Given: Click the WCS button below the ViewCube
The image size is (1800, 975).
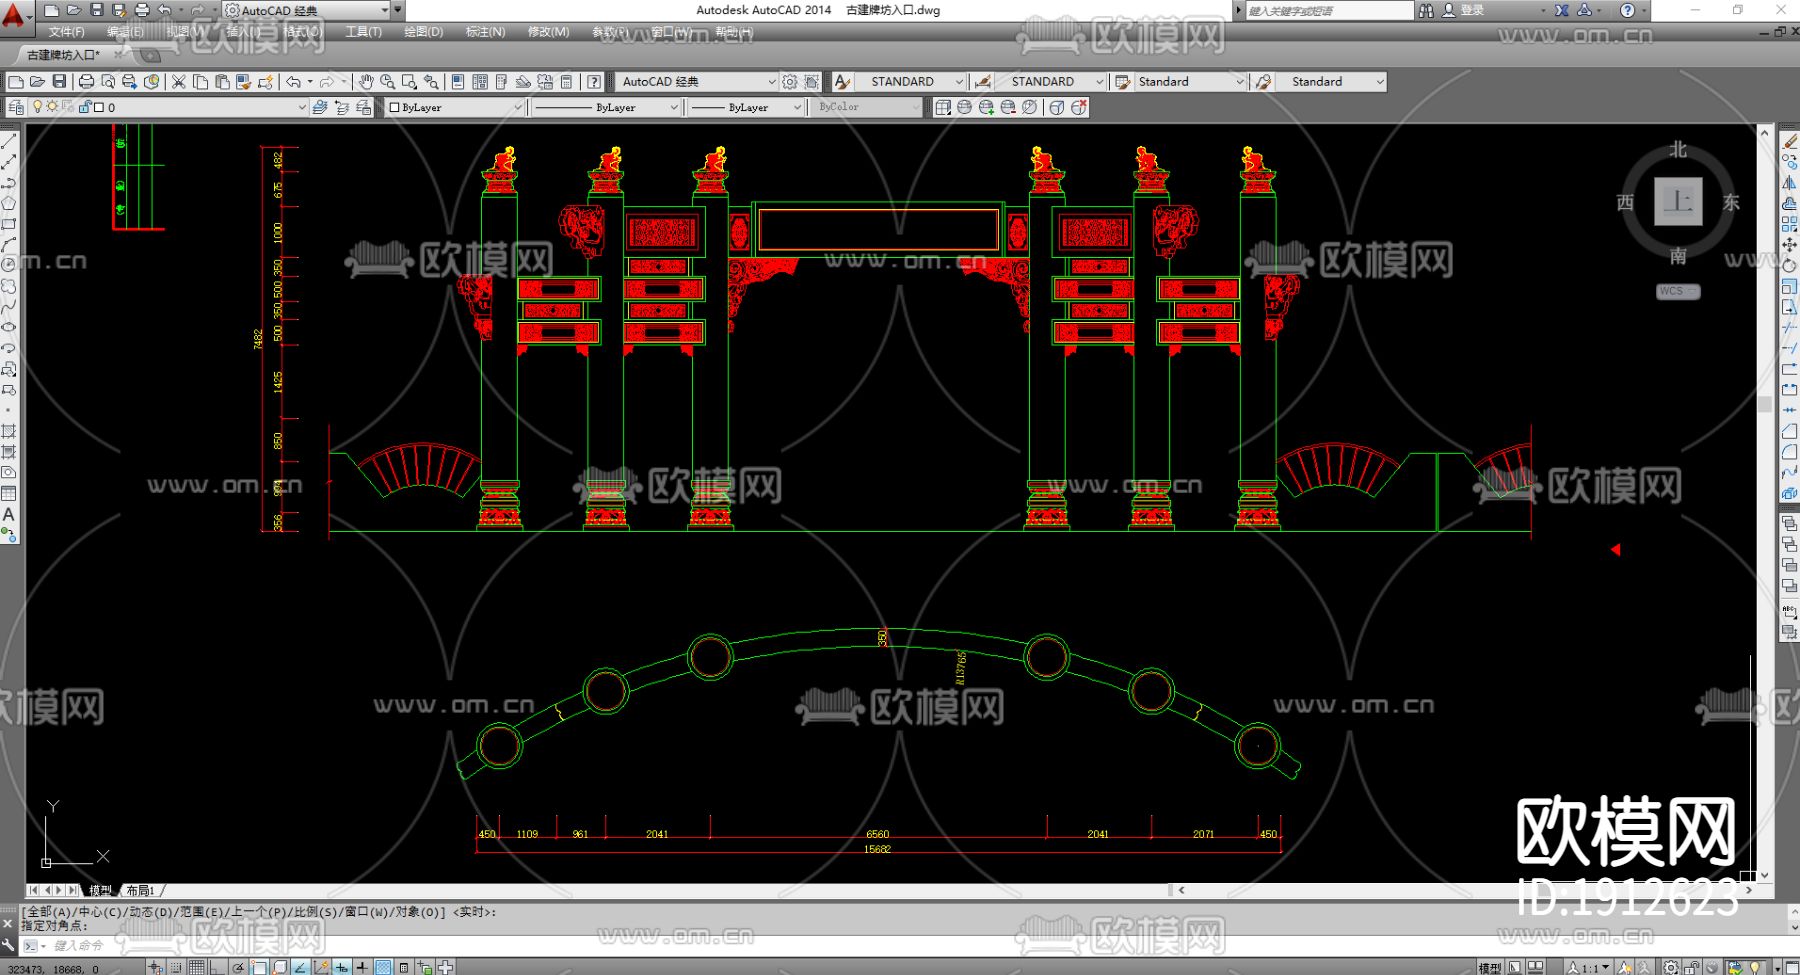Looking at the screenshot, I should tap(1676, 291).
